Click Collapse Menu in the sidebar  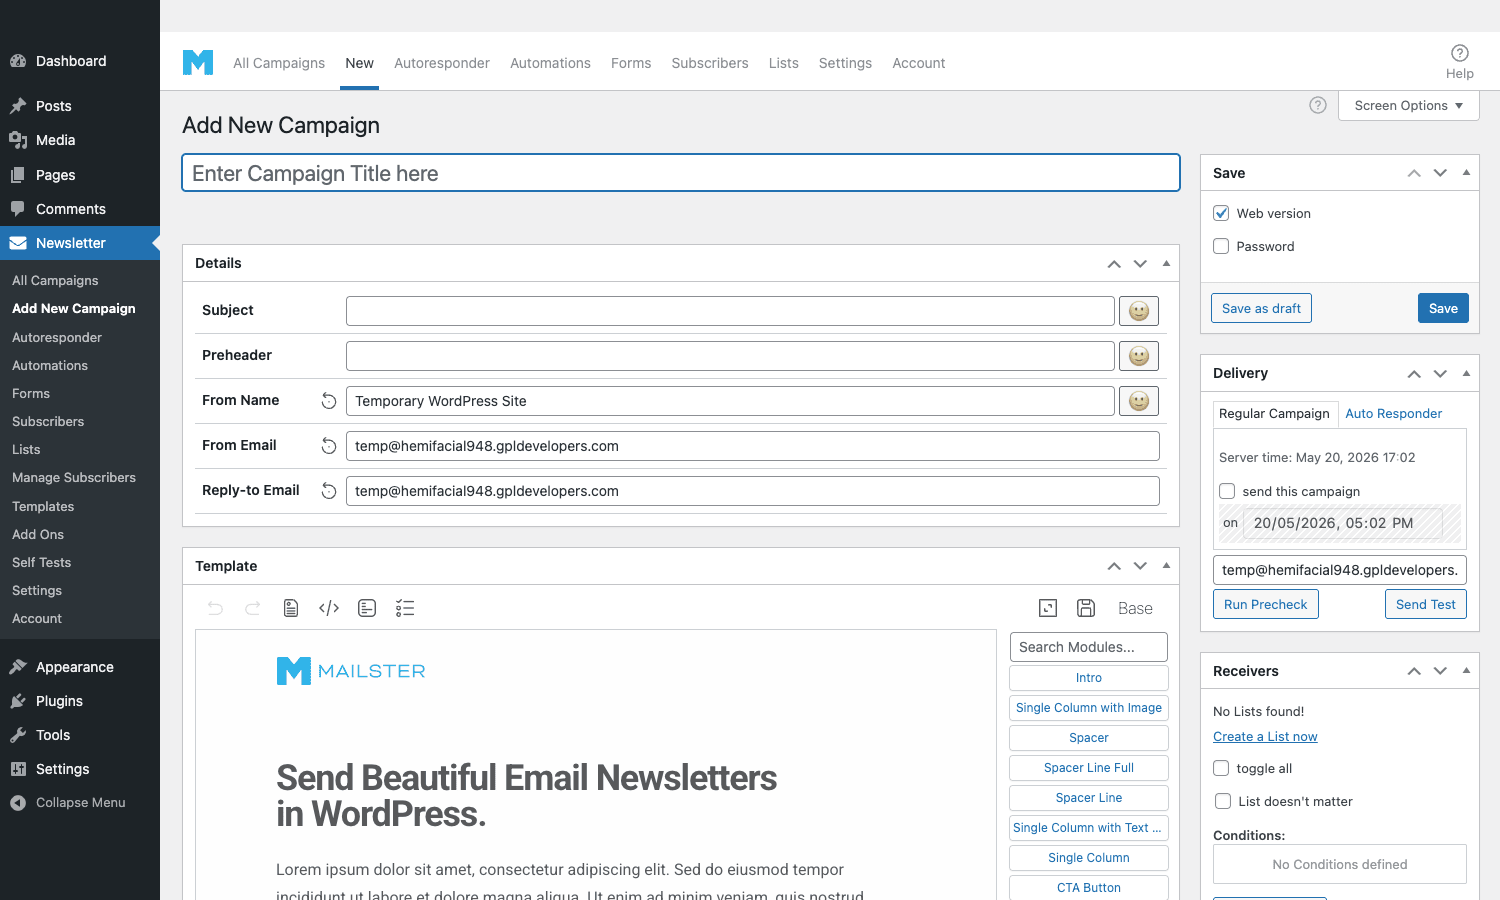click(x=80, y=803)
